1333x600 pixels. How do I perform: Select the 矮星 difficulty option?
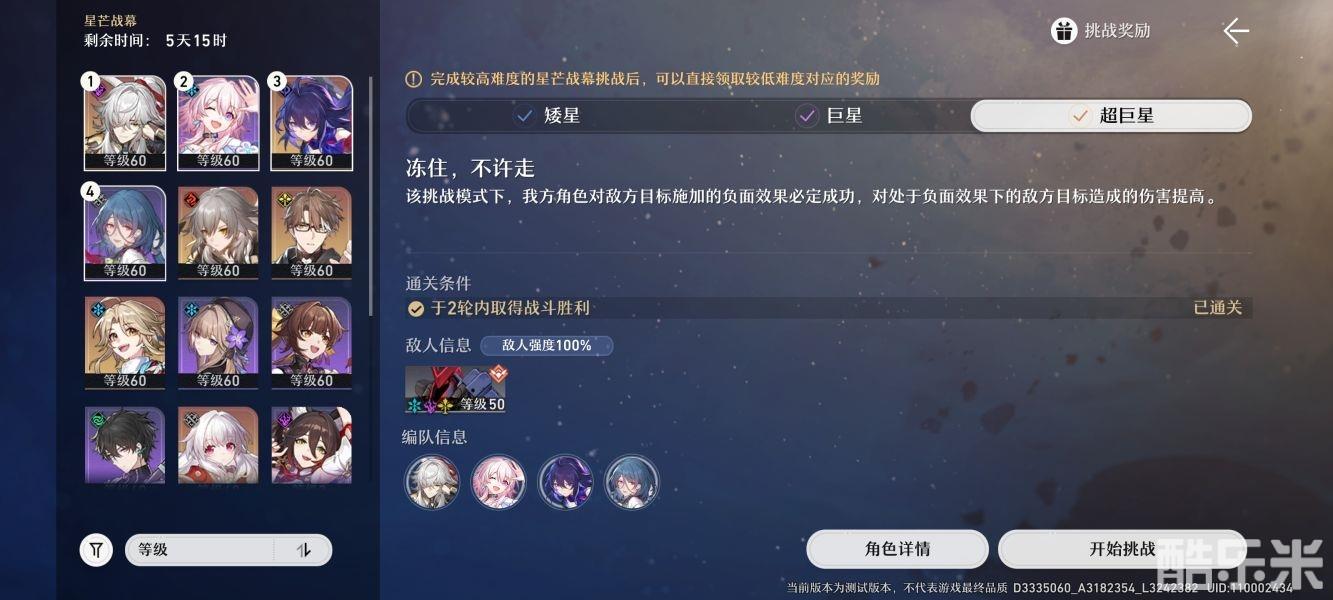point(547,116)
